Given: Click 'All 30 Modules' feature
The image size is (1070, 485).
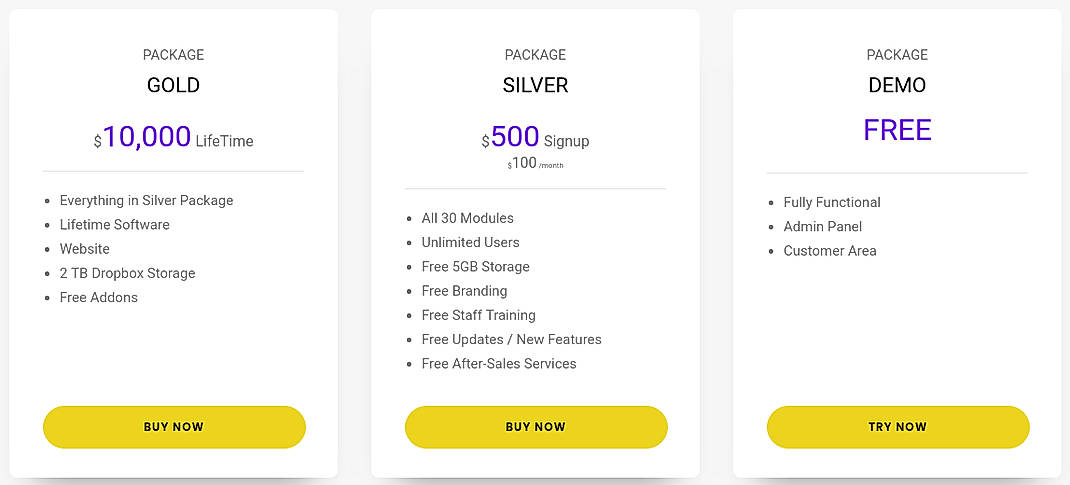Looking at the screenshot, I should point(468,218).
